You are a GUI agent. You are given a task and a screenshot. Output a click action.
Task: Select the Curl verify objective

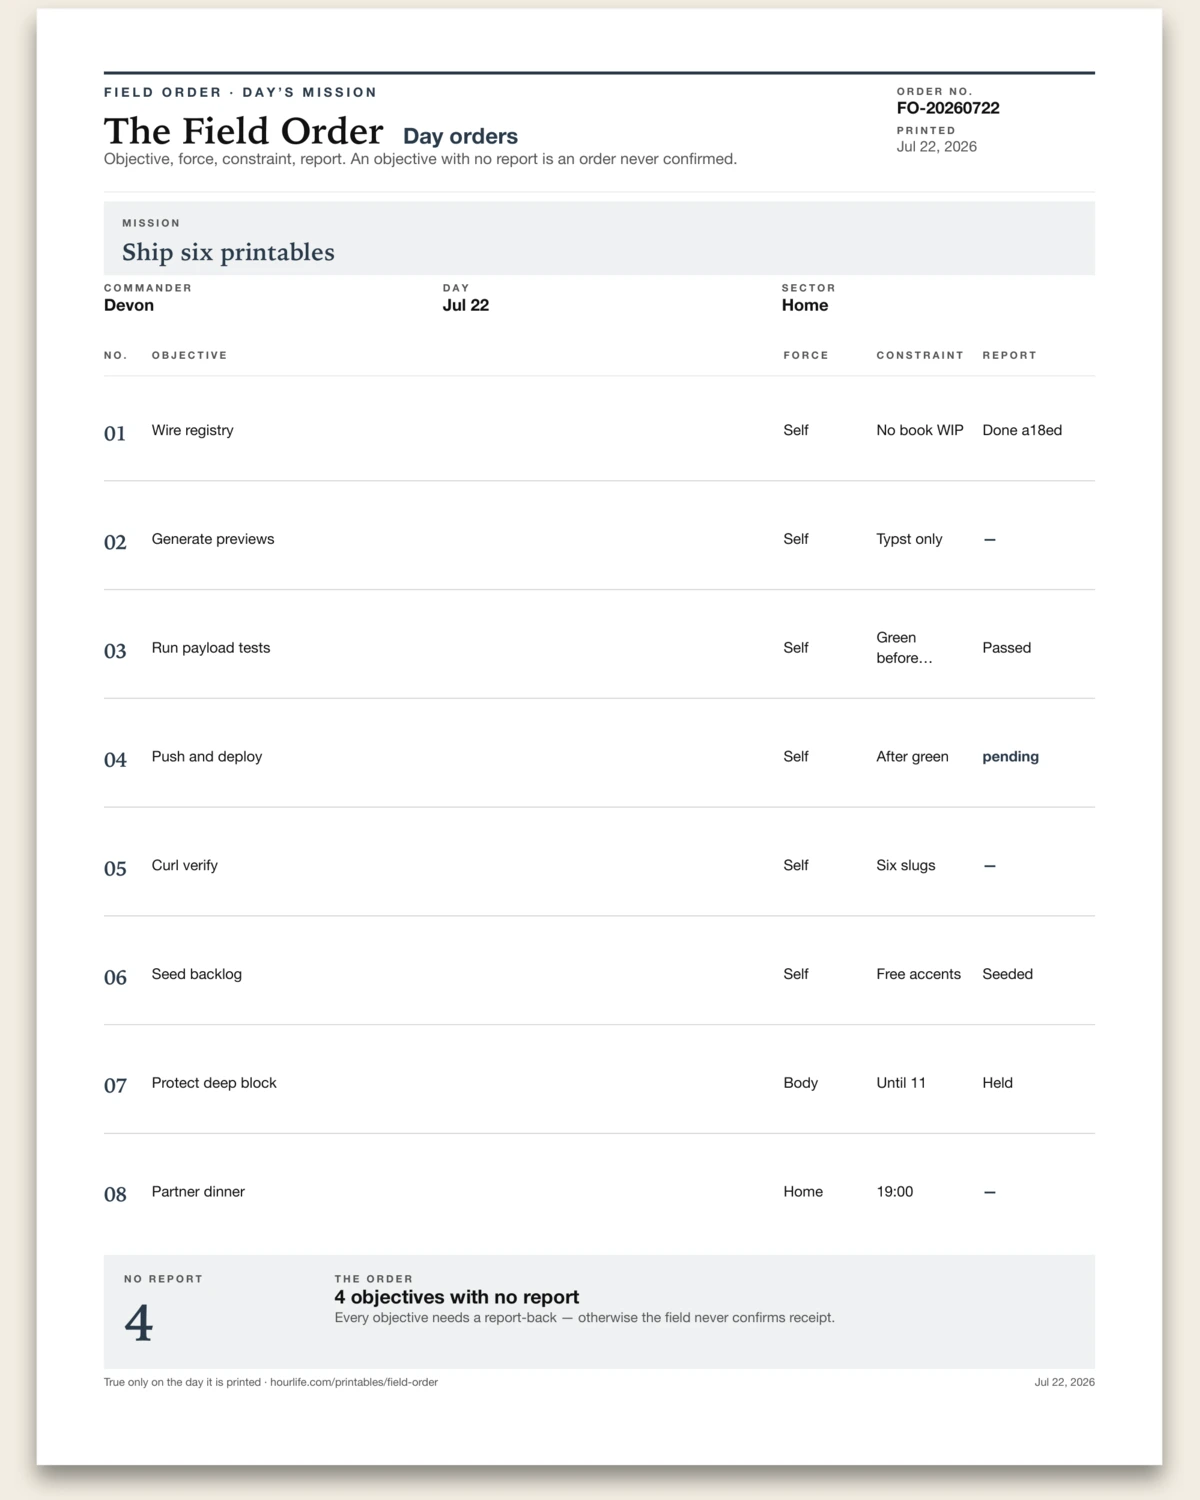pos(185,866)
